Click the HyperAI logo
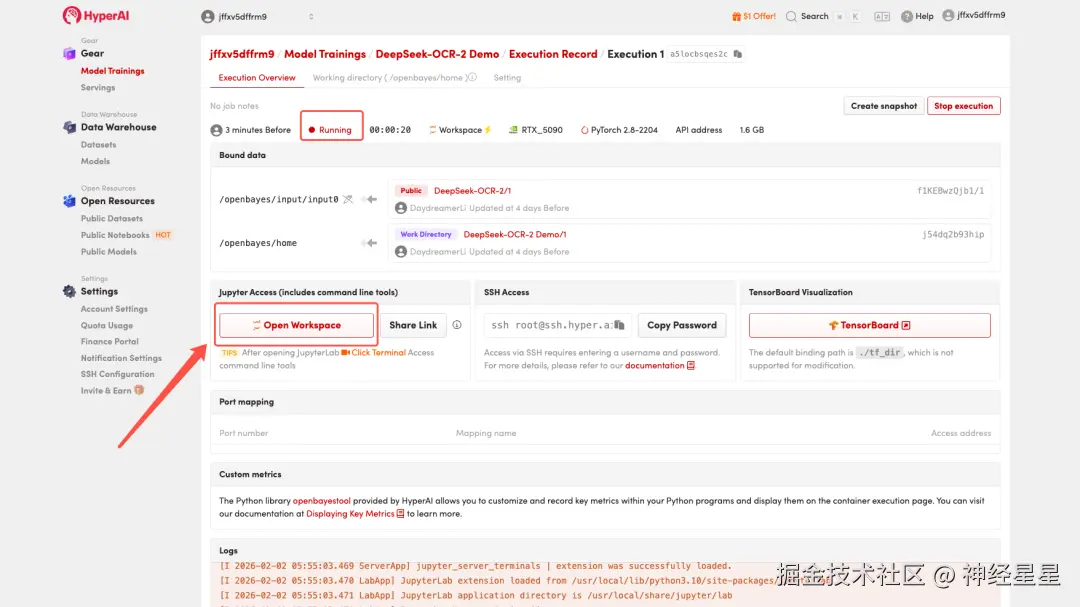The image size is (1080, 607). click(96, 15)
